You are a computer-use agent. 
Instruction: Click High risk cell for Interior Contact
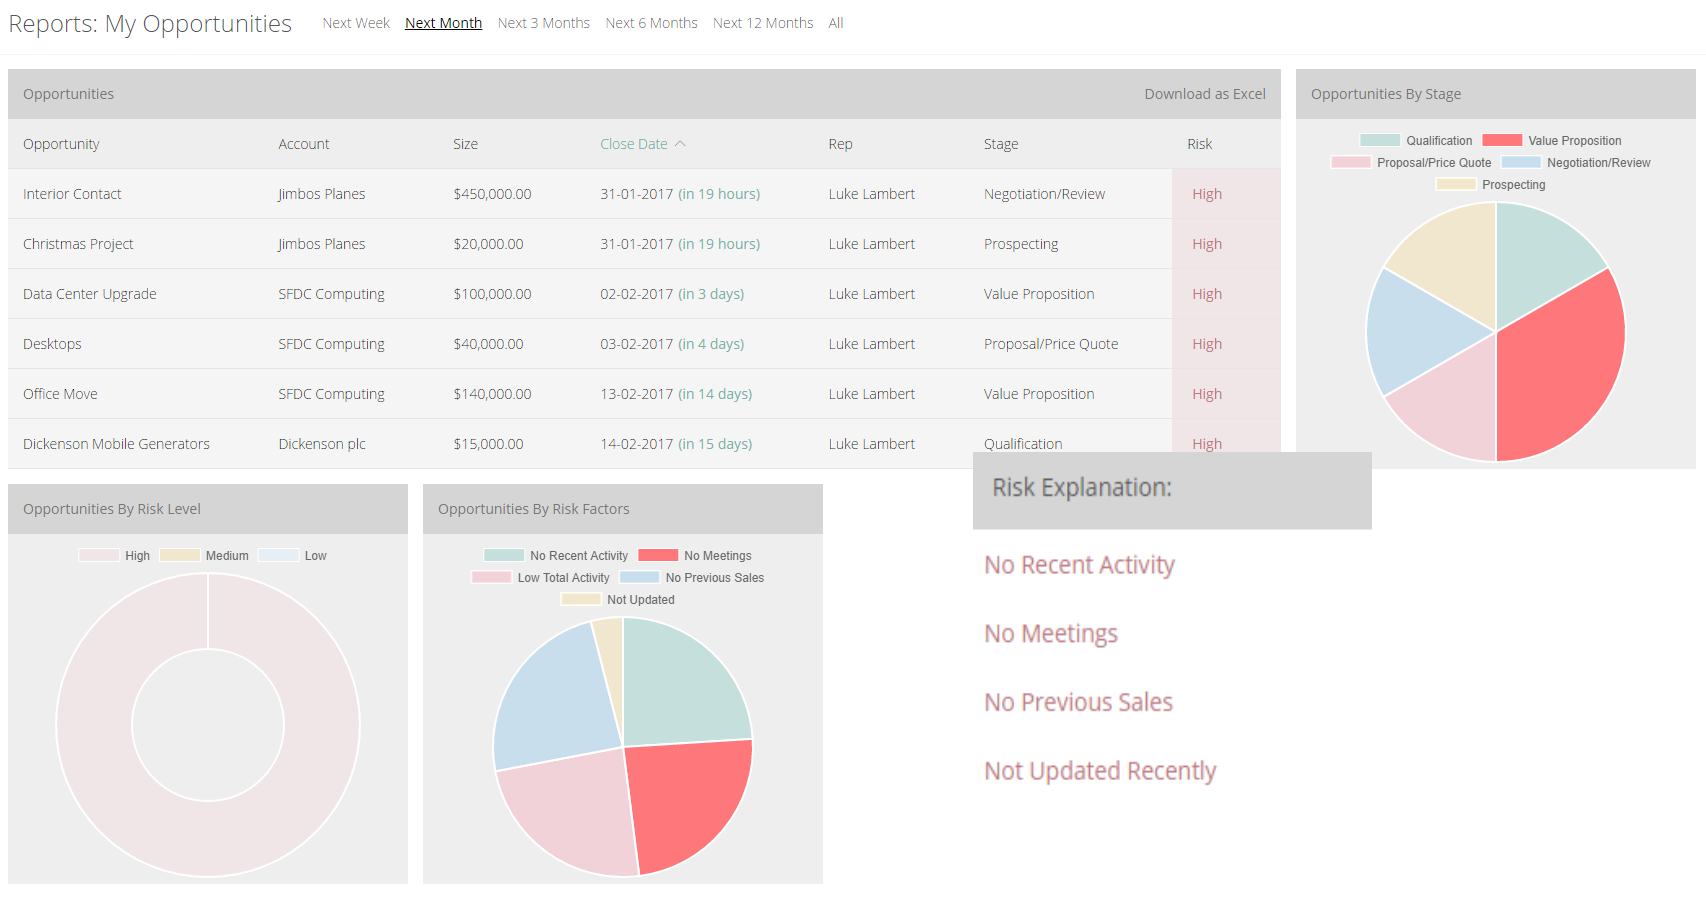click(1226, 194)
